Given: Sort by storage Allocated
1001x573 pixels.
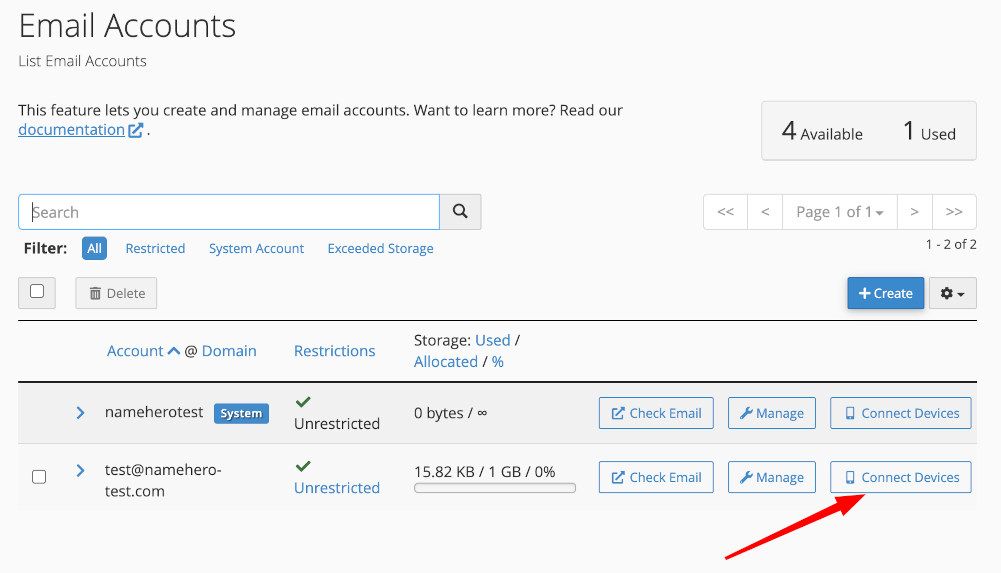Looking at the screenshot, I should coord(446,362).
